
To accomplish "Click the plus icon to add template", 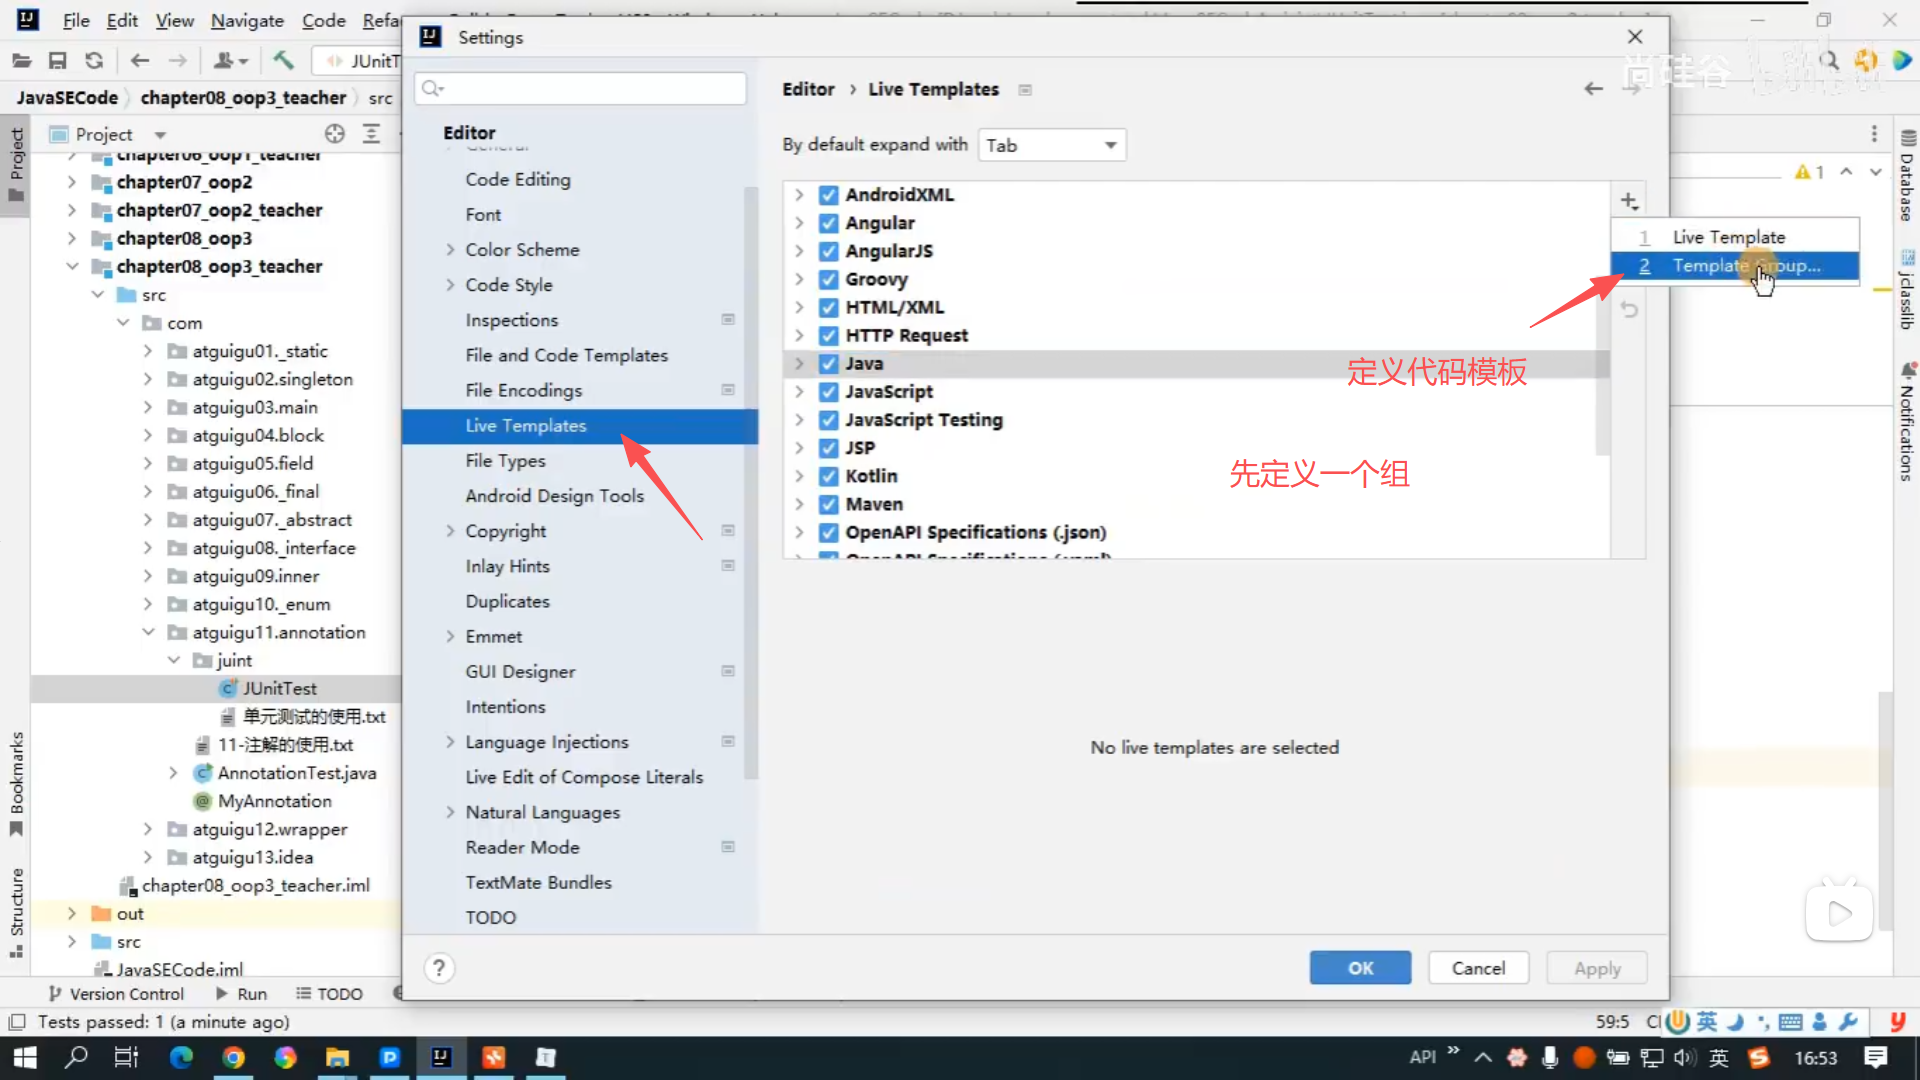I will click(1629, 201).
